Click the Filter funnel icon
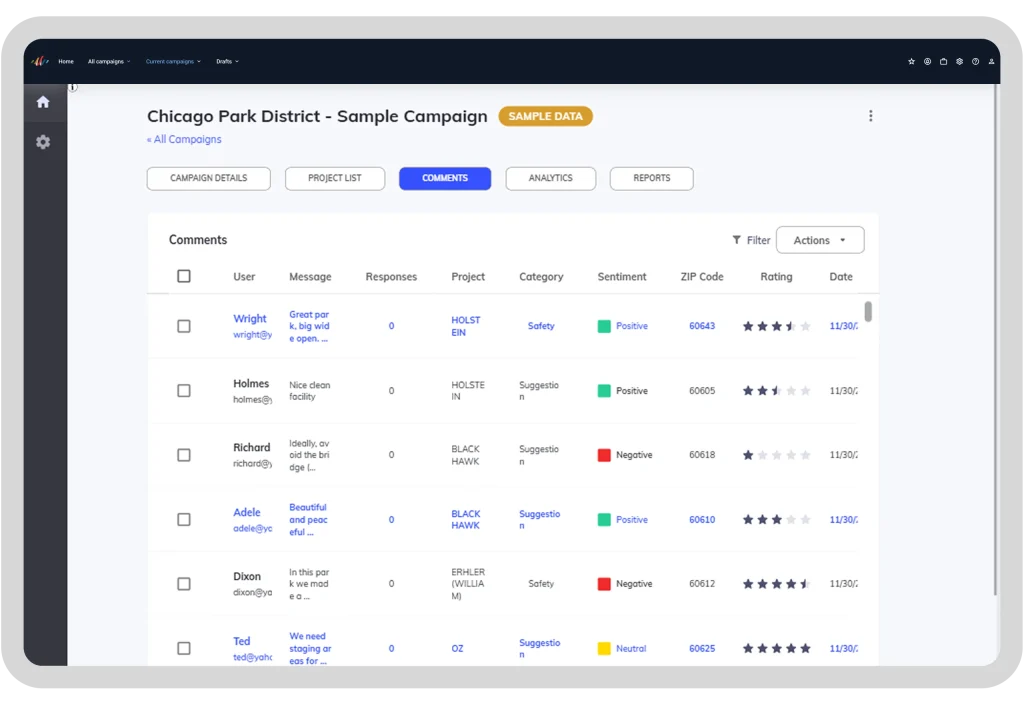Screen dimensions: 1024x705 [x=737, y=240]
